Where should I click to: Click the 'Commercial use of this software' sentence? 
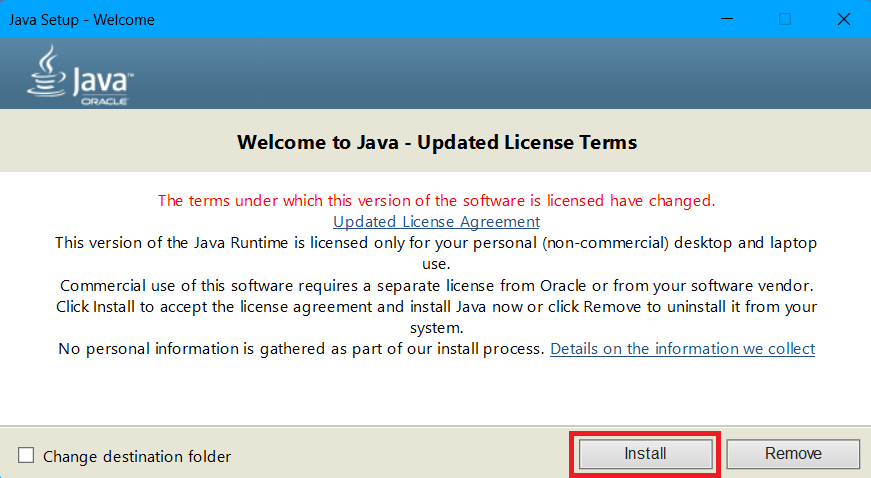coord(436,285)
